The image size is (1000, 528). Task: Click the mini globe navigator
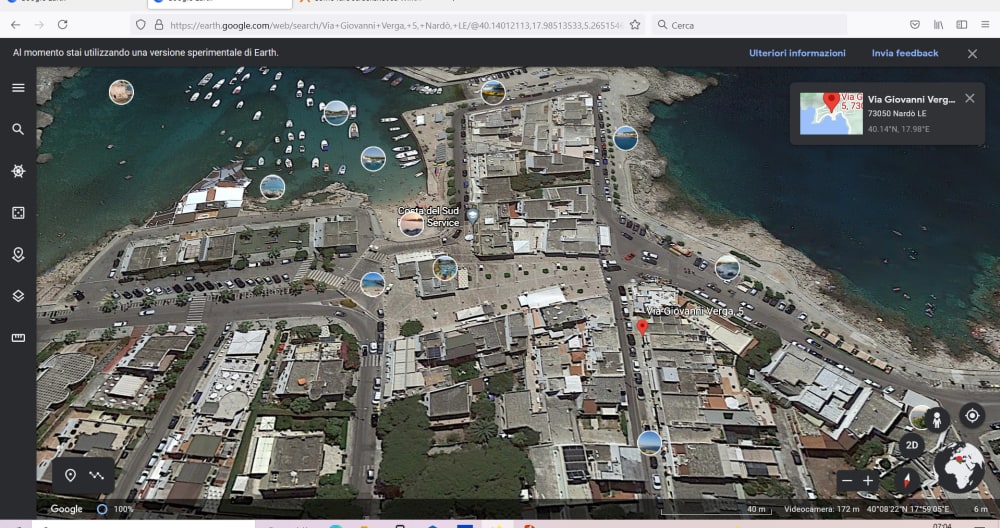(959, 467)
